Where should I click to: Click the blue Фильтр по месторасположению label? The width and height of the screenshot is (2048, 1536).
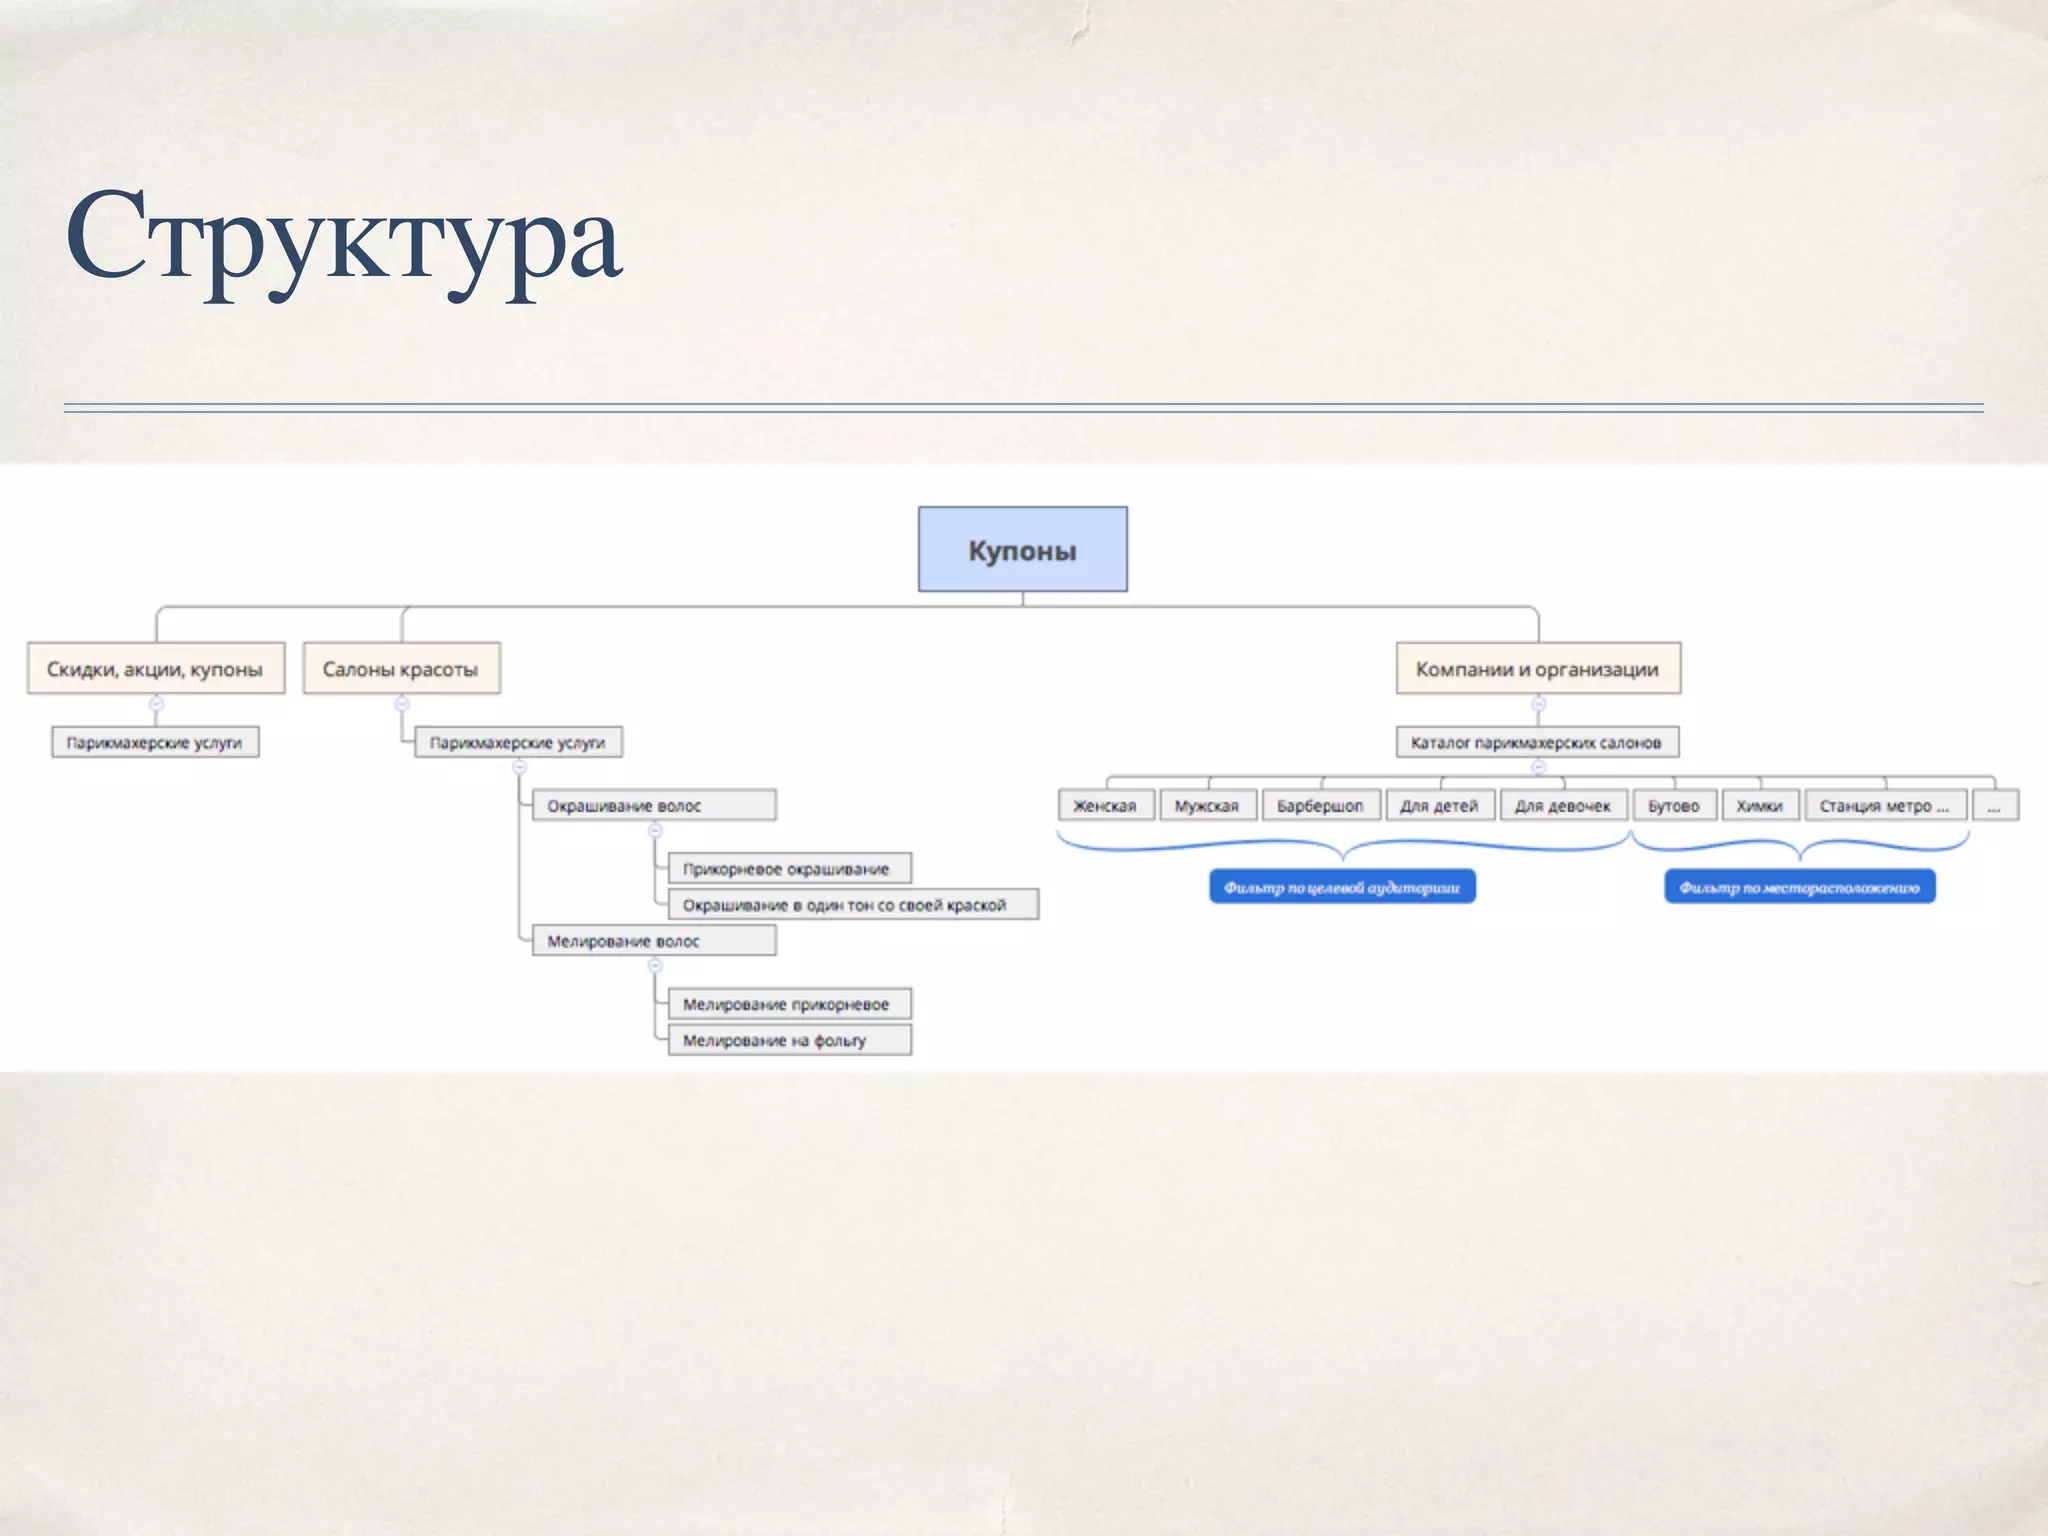point(1799,886)
